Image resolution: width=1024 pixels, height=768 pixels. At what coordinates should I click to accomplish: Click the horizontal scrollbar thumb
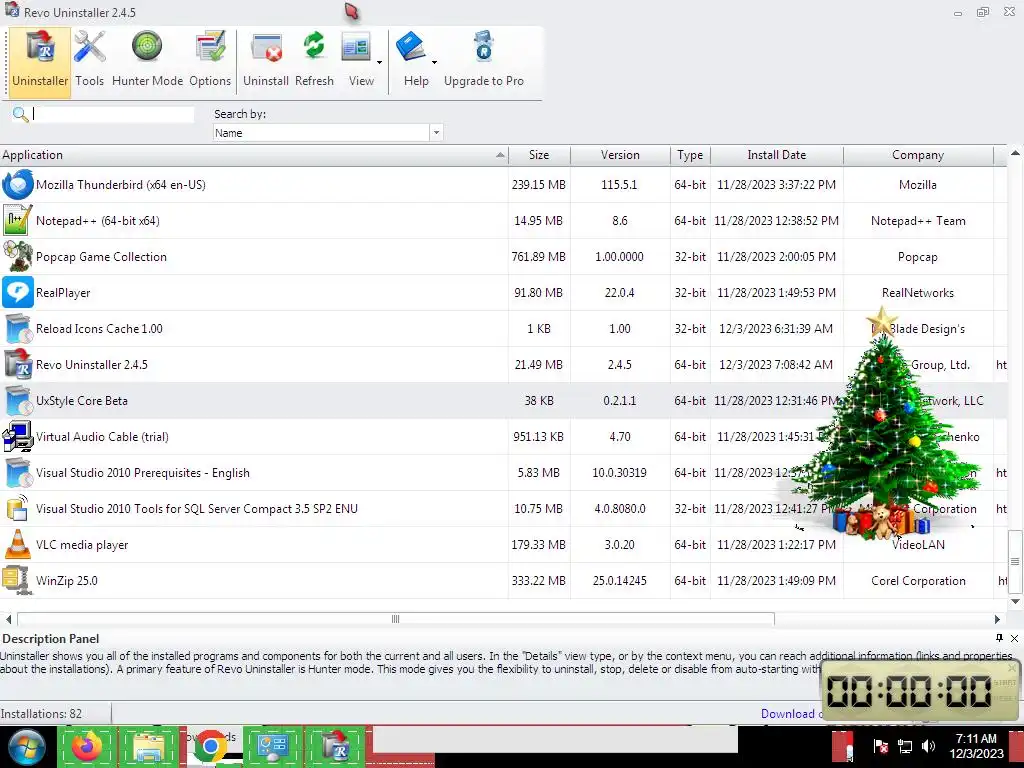(396, 618)
